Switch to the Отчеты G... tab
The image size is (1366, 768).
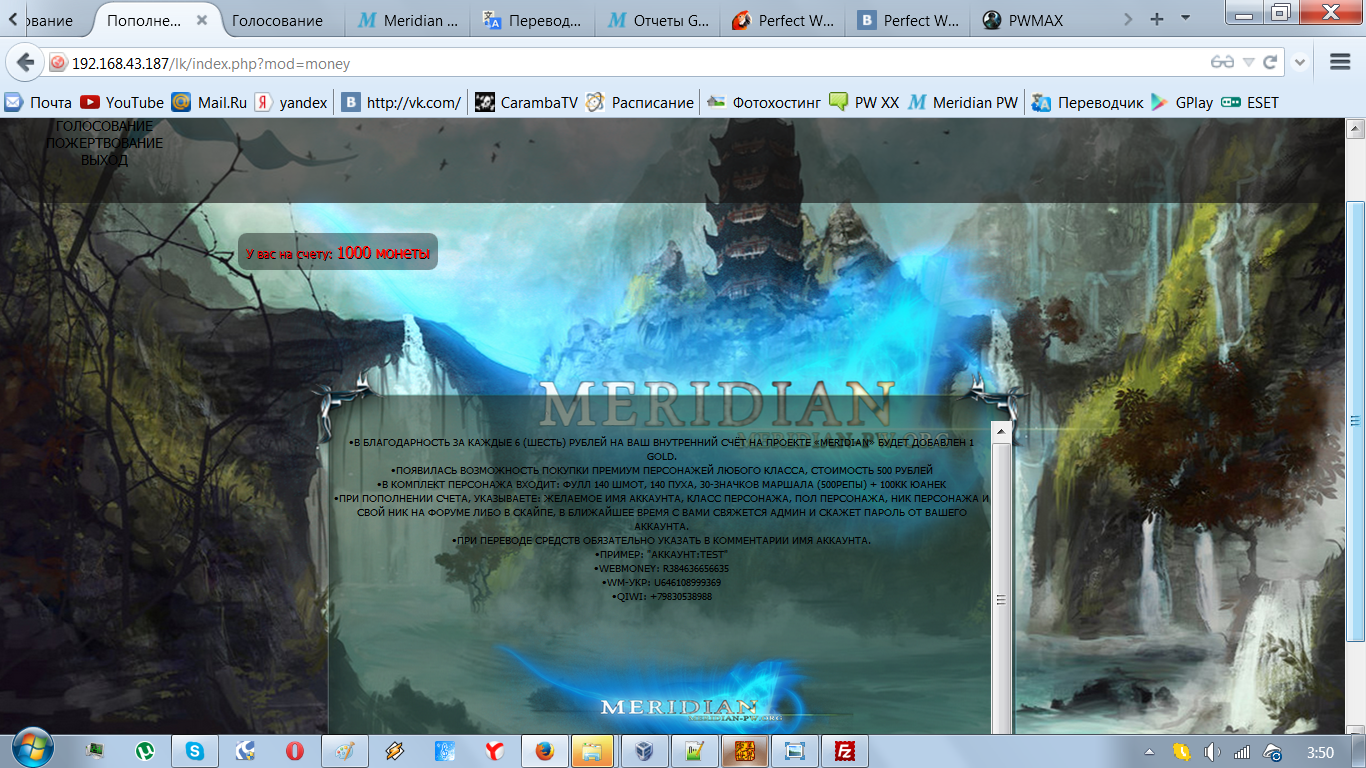point(658,20)
